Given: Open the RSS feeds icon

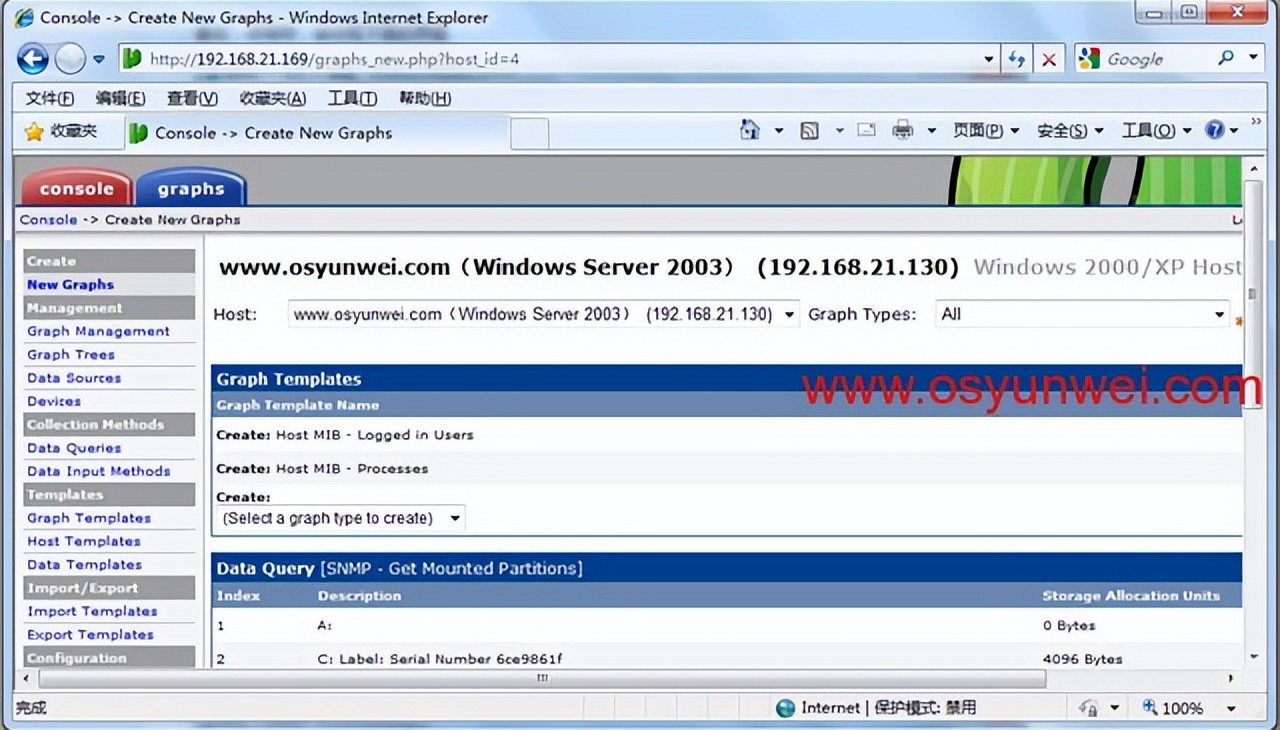Looking at the screenshot, I should [x=810, y=130].
